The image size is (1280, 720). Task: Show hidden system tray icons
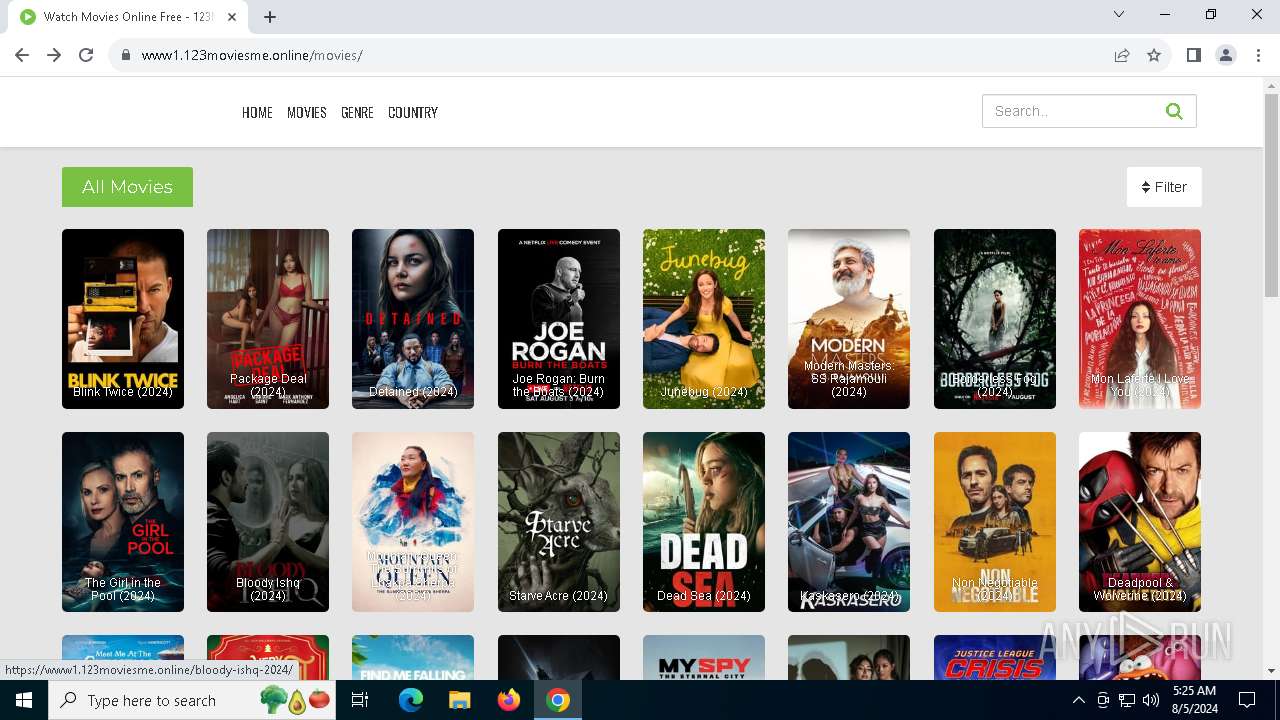click(x=1079, y=700)
